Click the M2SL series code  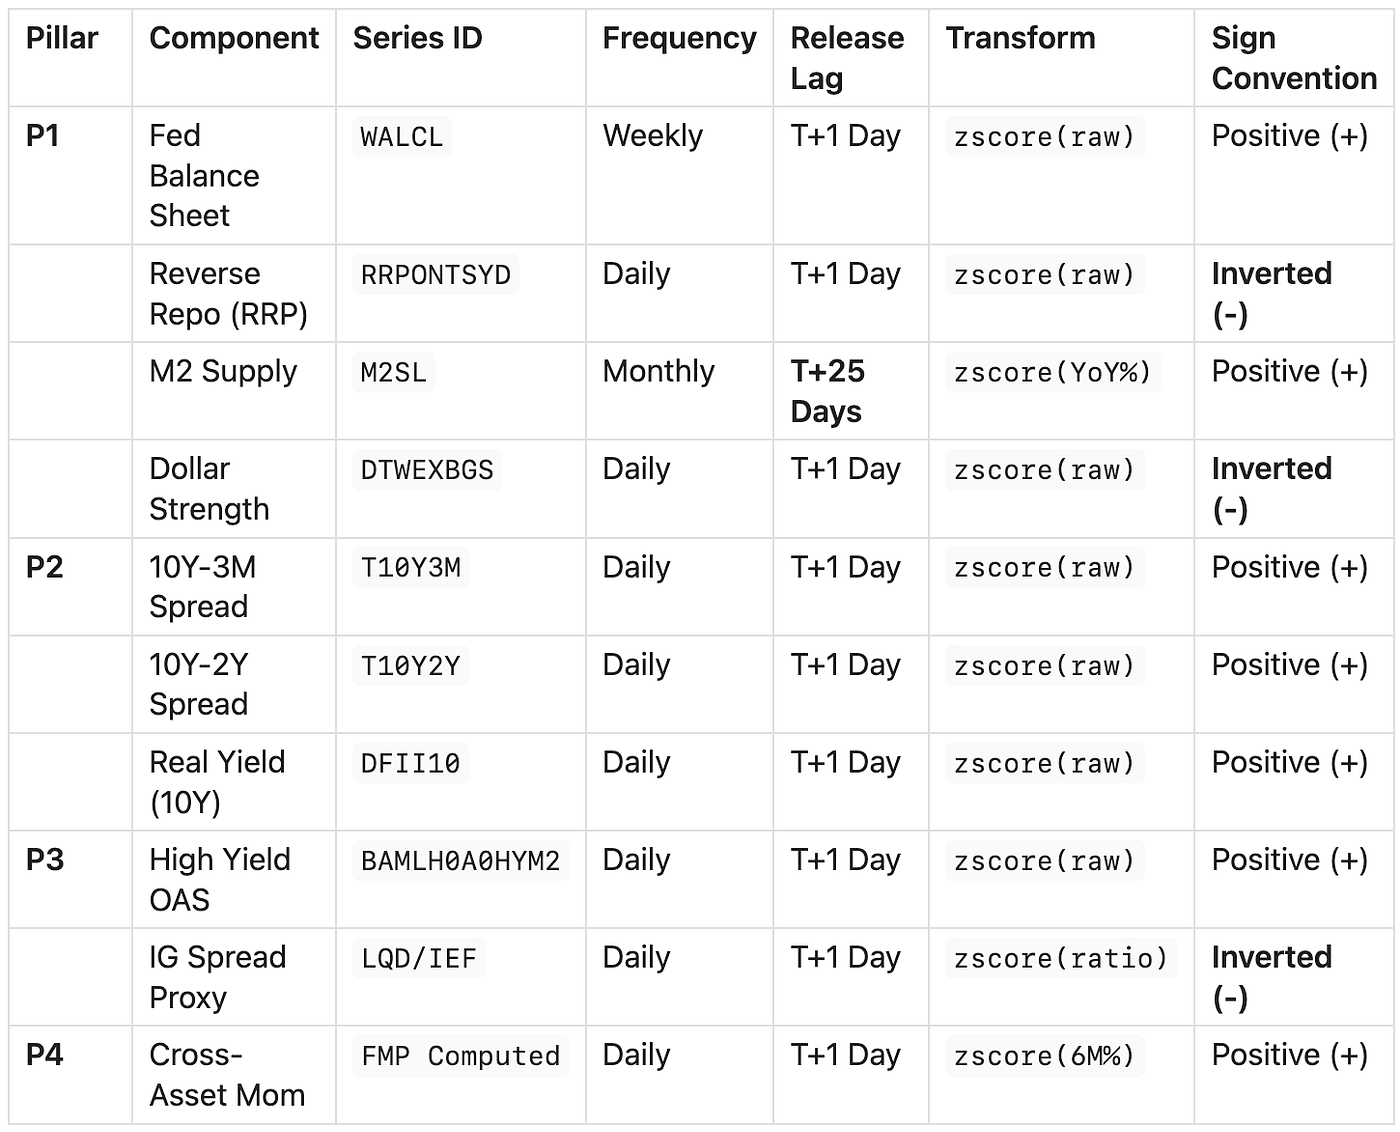[393, 372]
